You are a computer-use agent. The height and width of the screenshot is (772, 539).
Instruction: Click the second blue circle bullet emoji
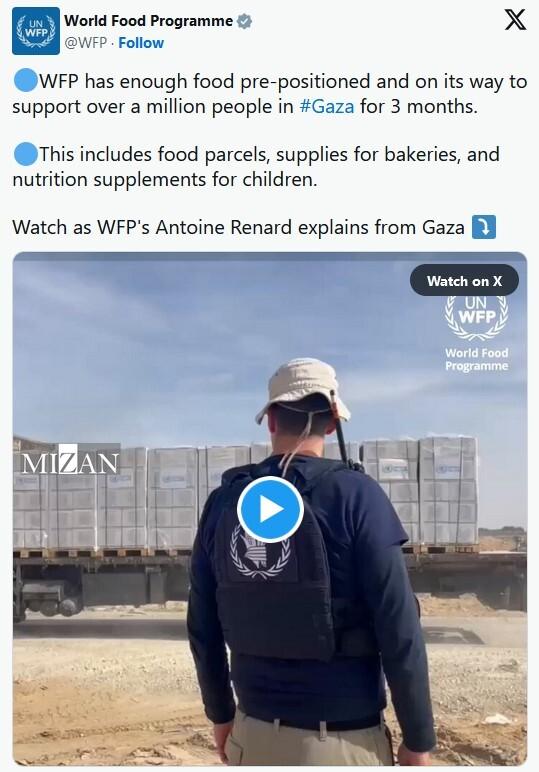click(x=25, y=154)
